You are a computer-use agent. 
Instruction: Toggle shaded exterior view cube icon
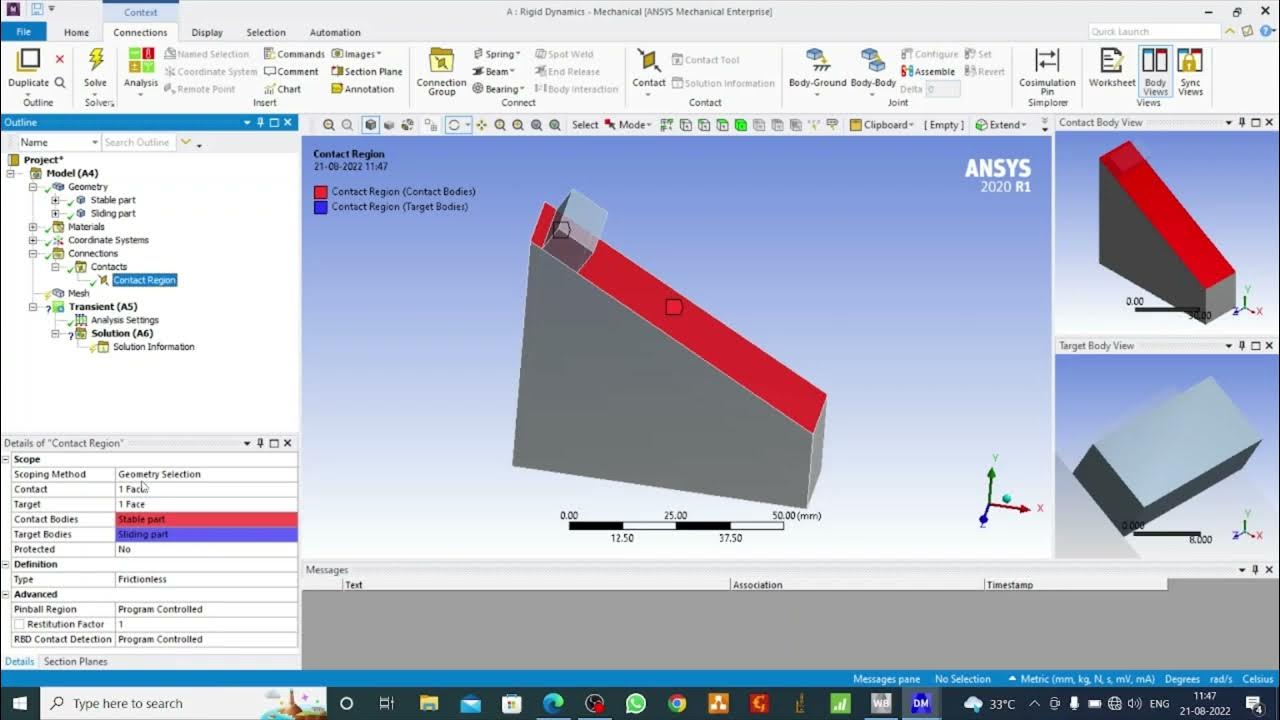click(x=370, y=125)
